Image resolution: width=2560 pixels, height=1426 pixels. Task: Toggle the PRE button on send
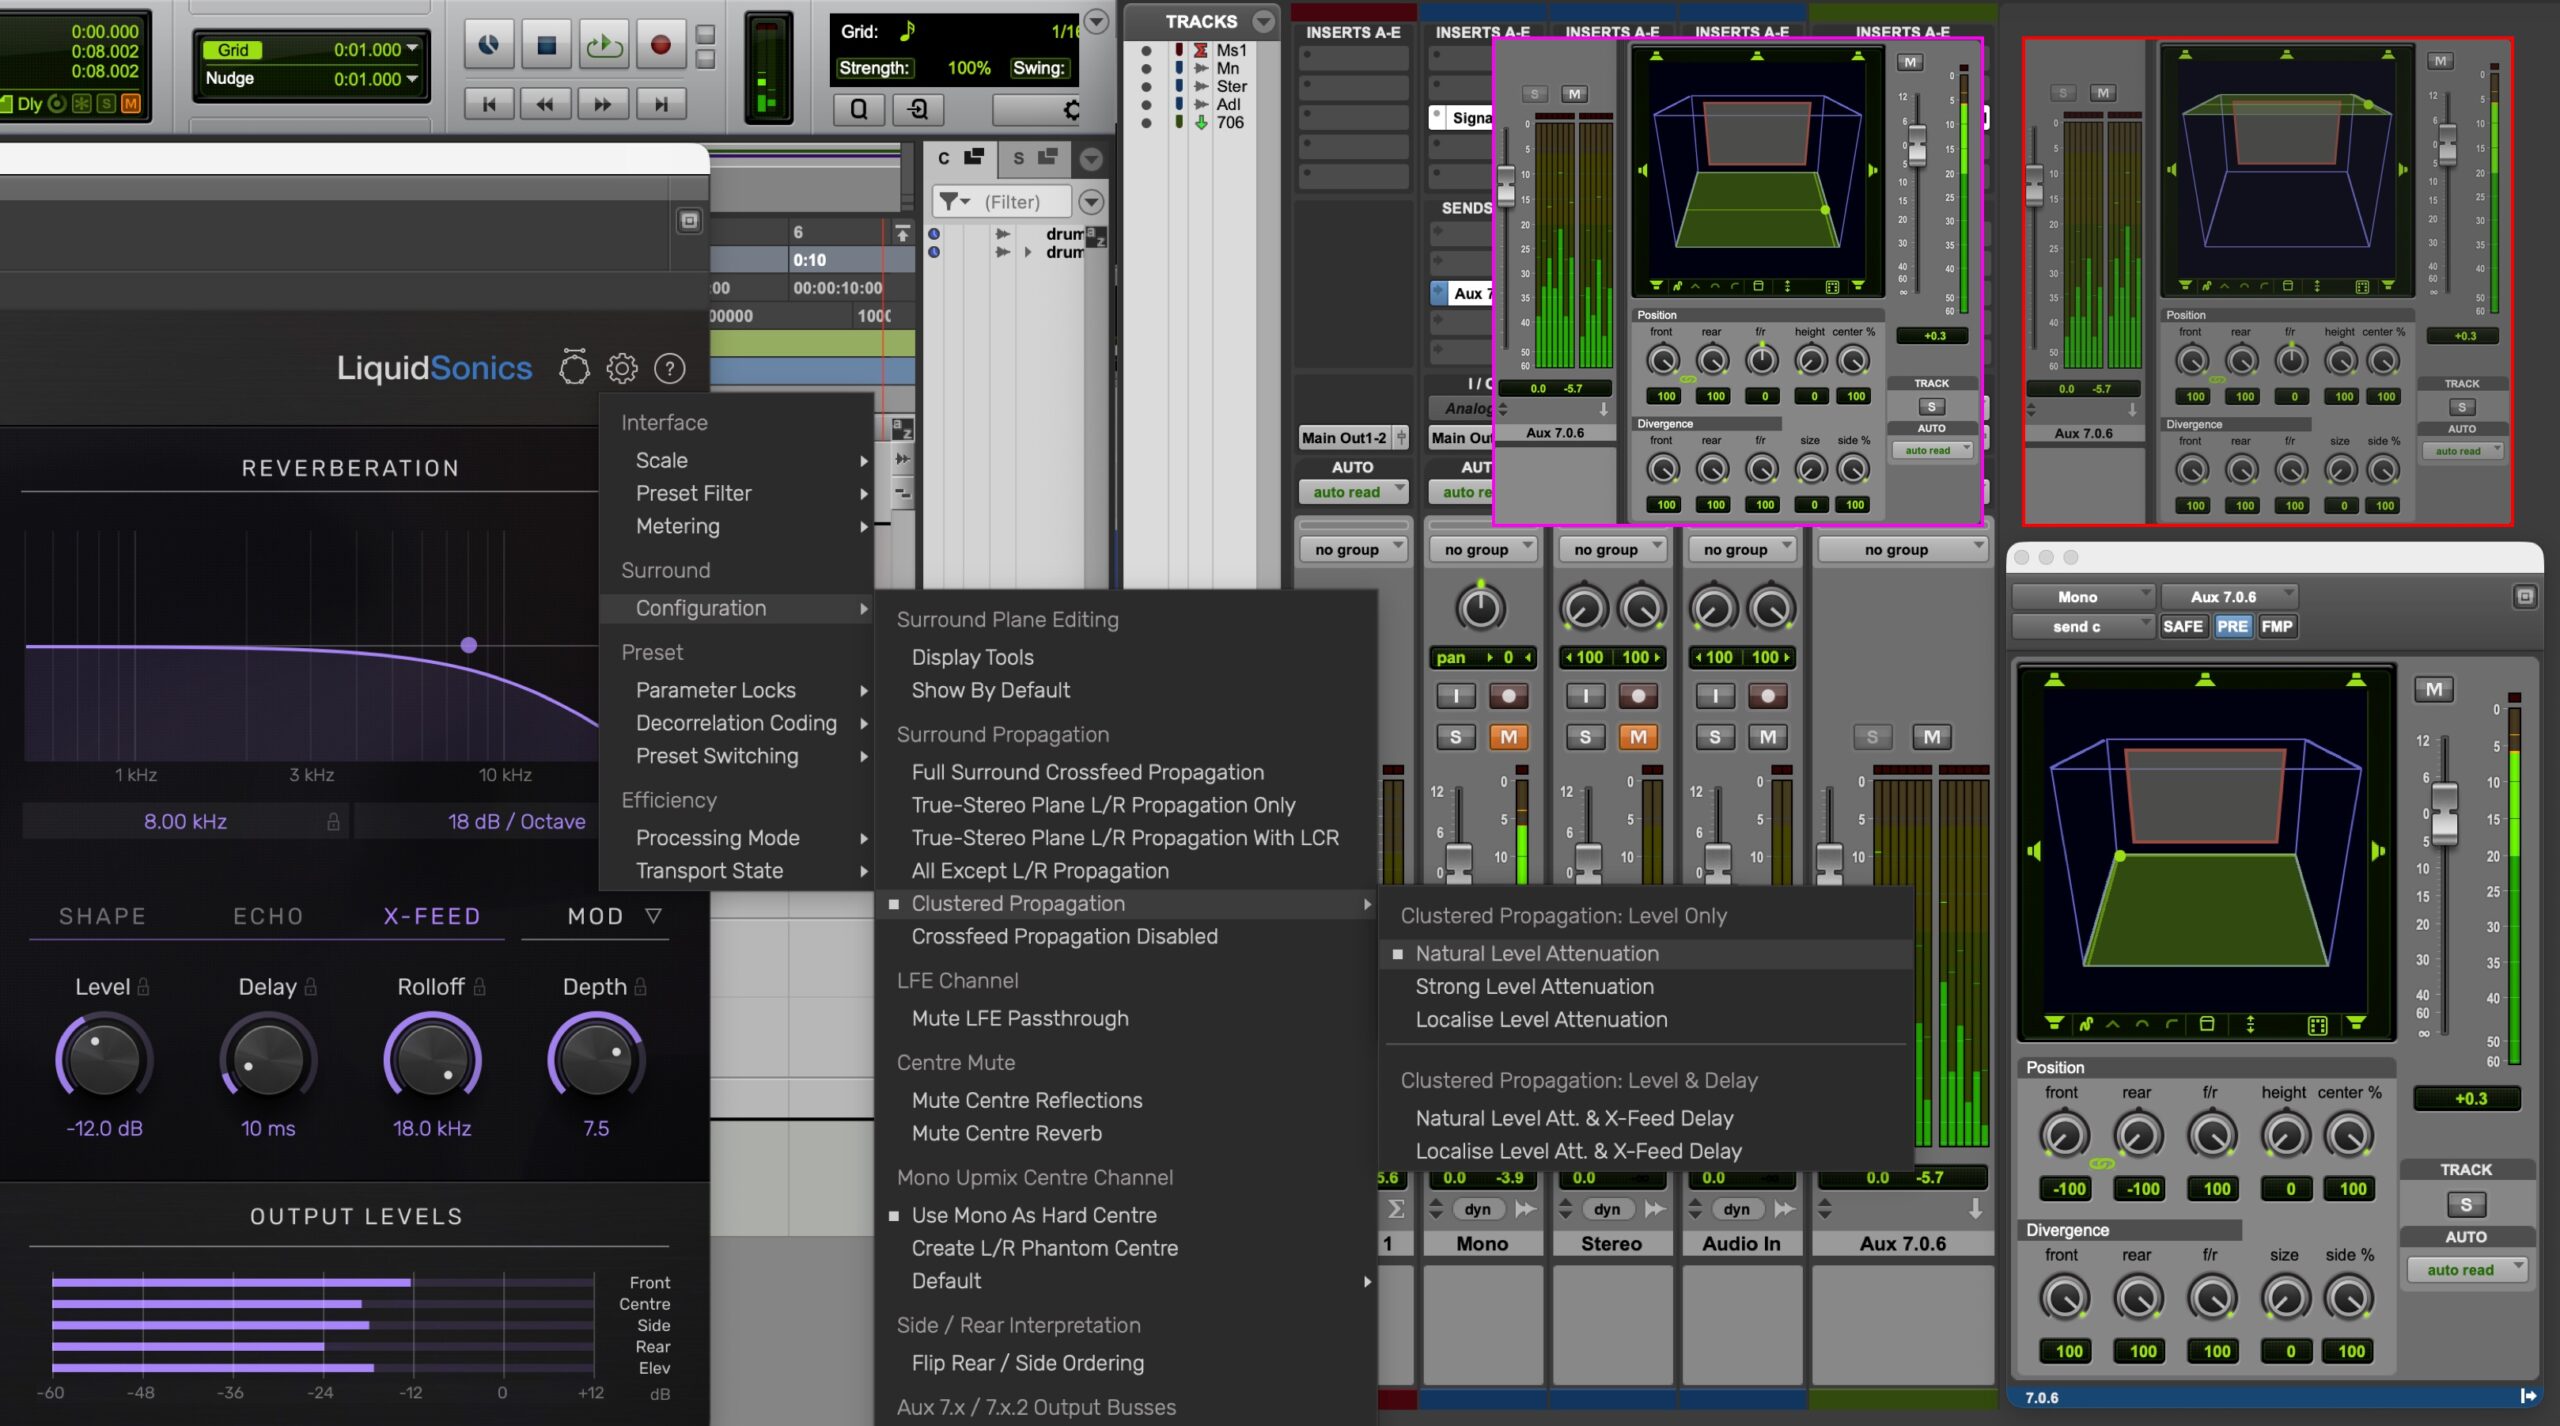(2232, 626)
